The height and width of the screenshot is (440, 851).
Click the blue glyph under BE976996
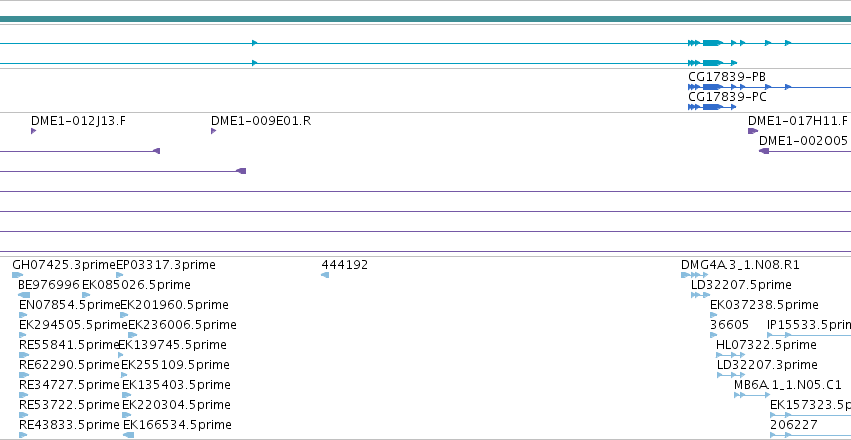tap(24, 295)
